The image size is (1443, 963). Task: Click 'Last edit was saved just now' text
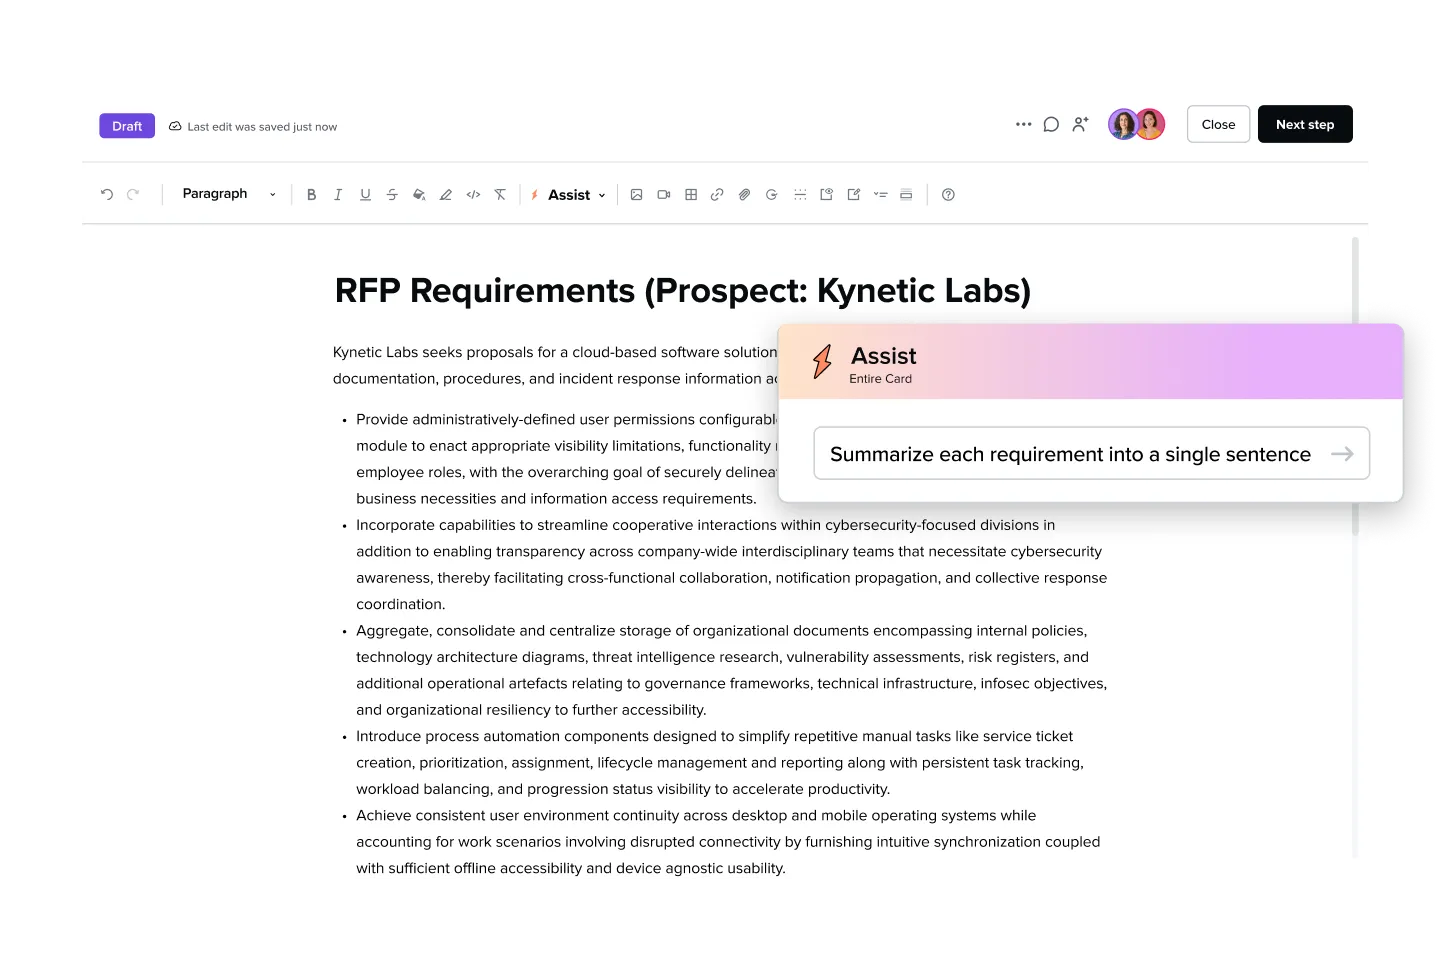(x=262, y=127)
